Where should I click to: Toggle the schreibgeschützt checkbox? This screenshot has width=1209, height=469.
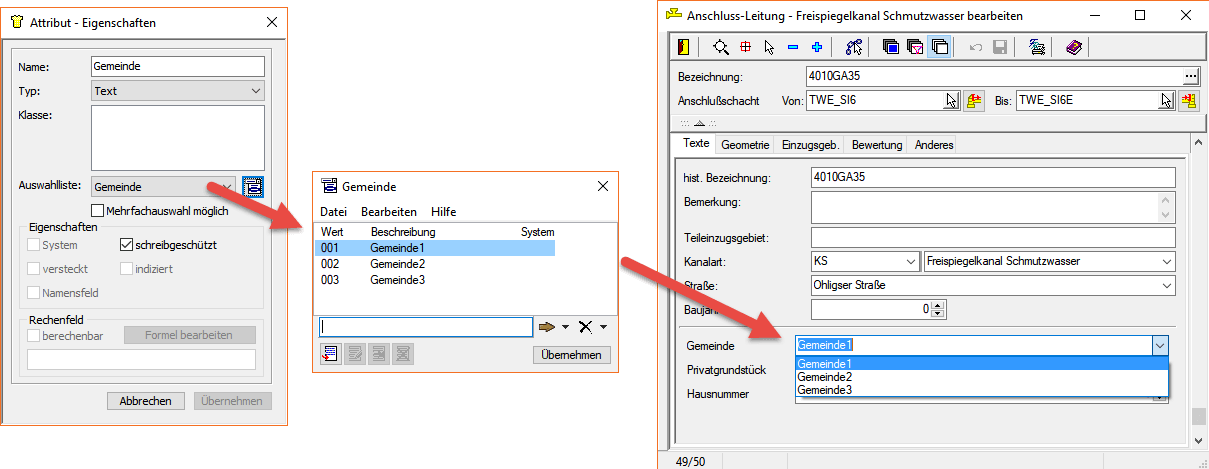pyautogui.click(x=127, y=244)
